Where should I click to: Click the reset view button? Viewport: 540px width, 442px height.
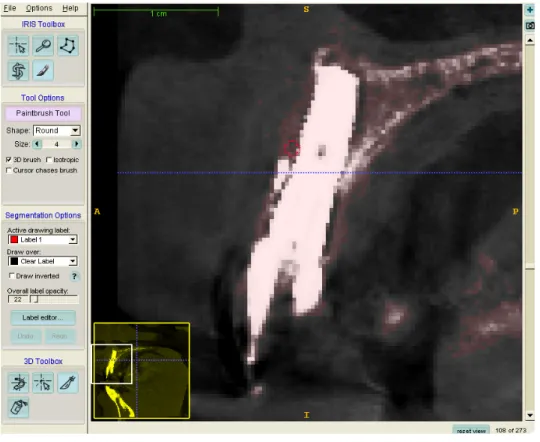pyautogui.click(x=471, y=431)
